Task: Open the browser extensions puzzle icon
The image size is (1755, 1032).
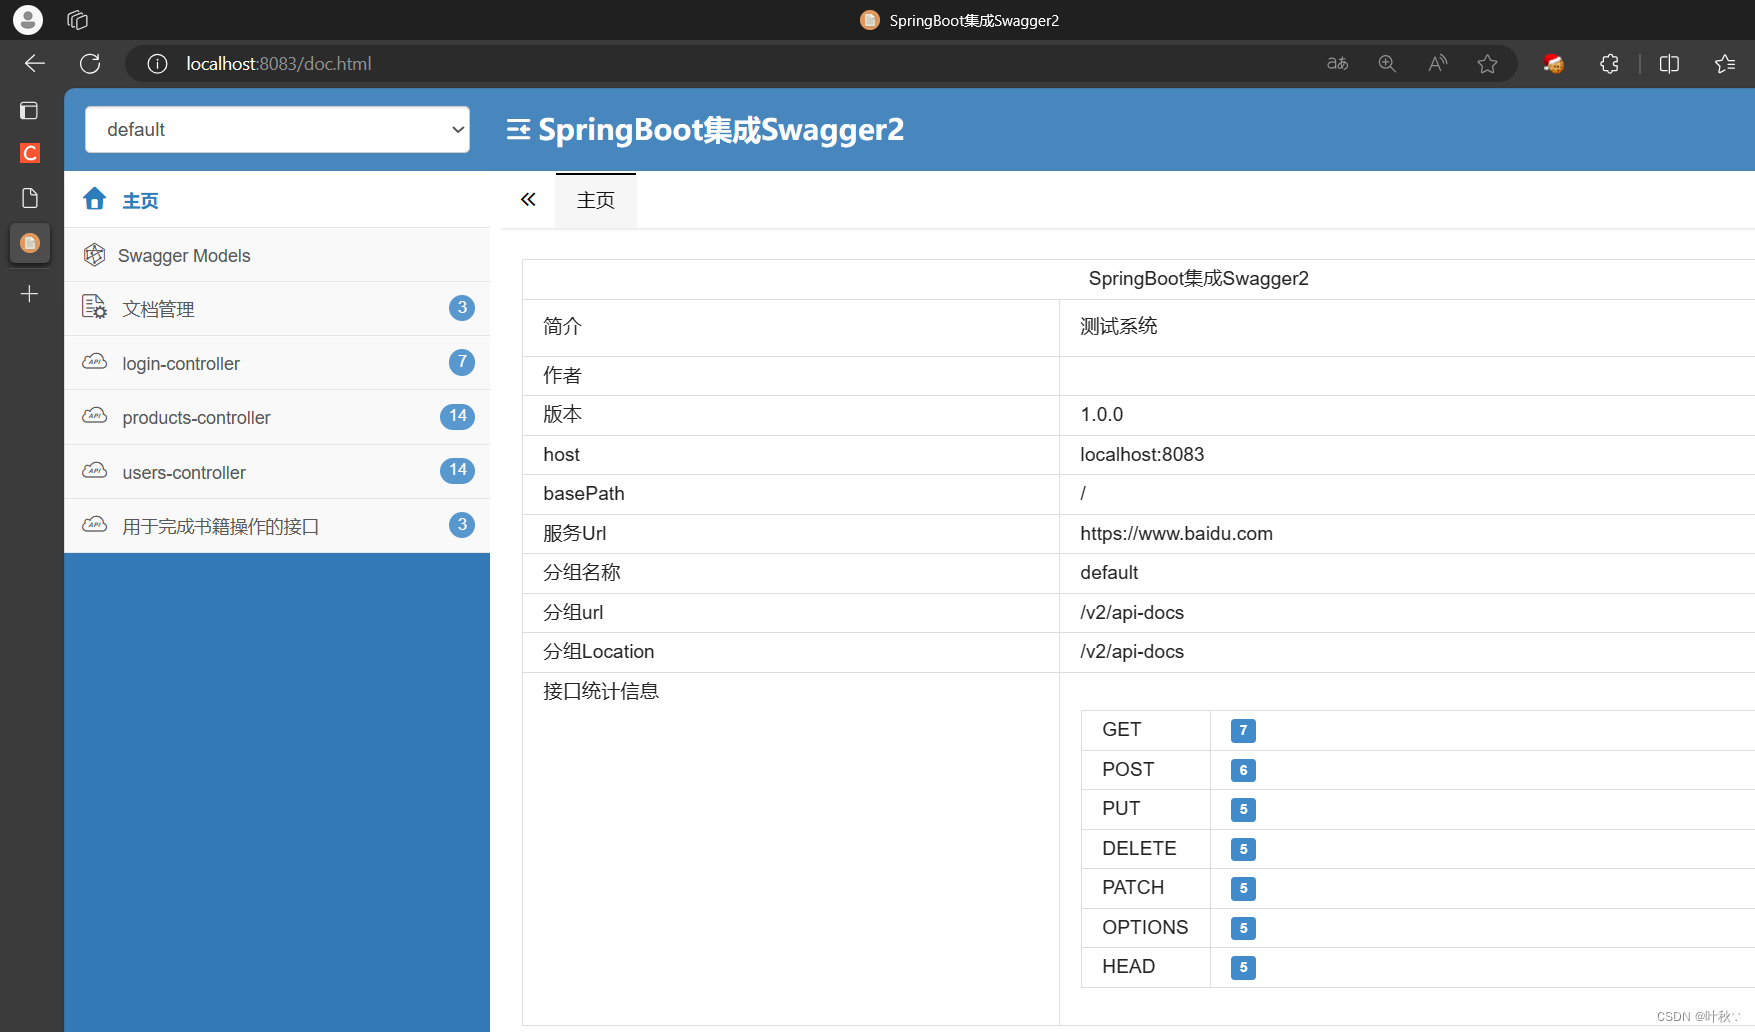Action: (1609, 64)
